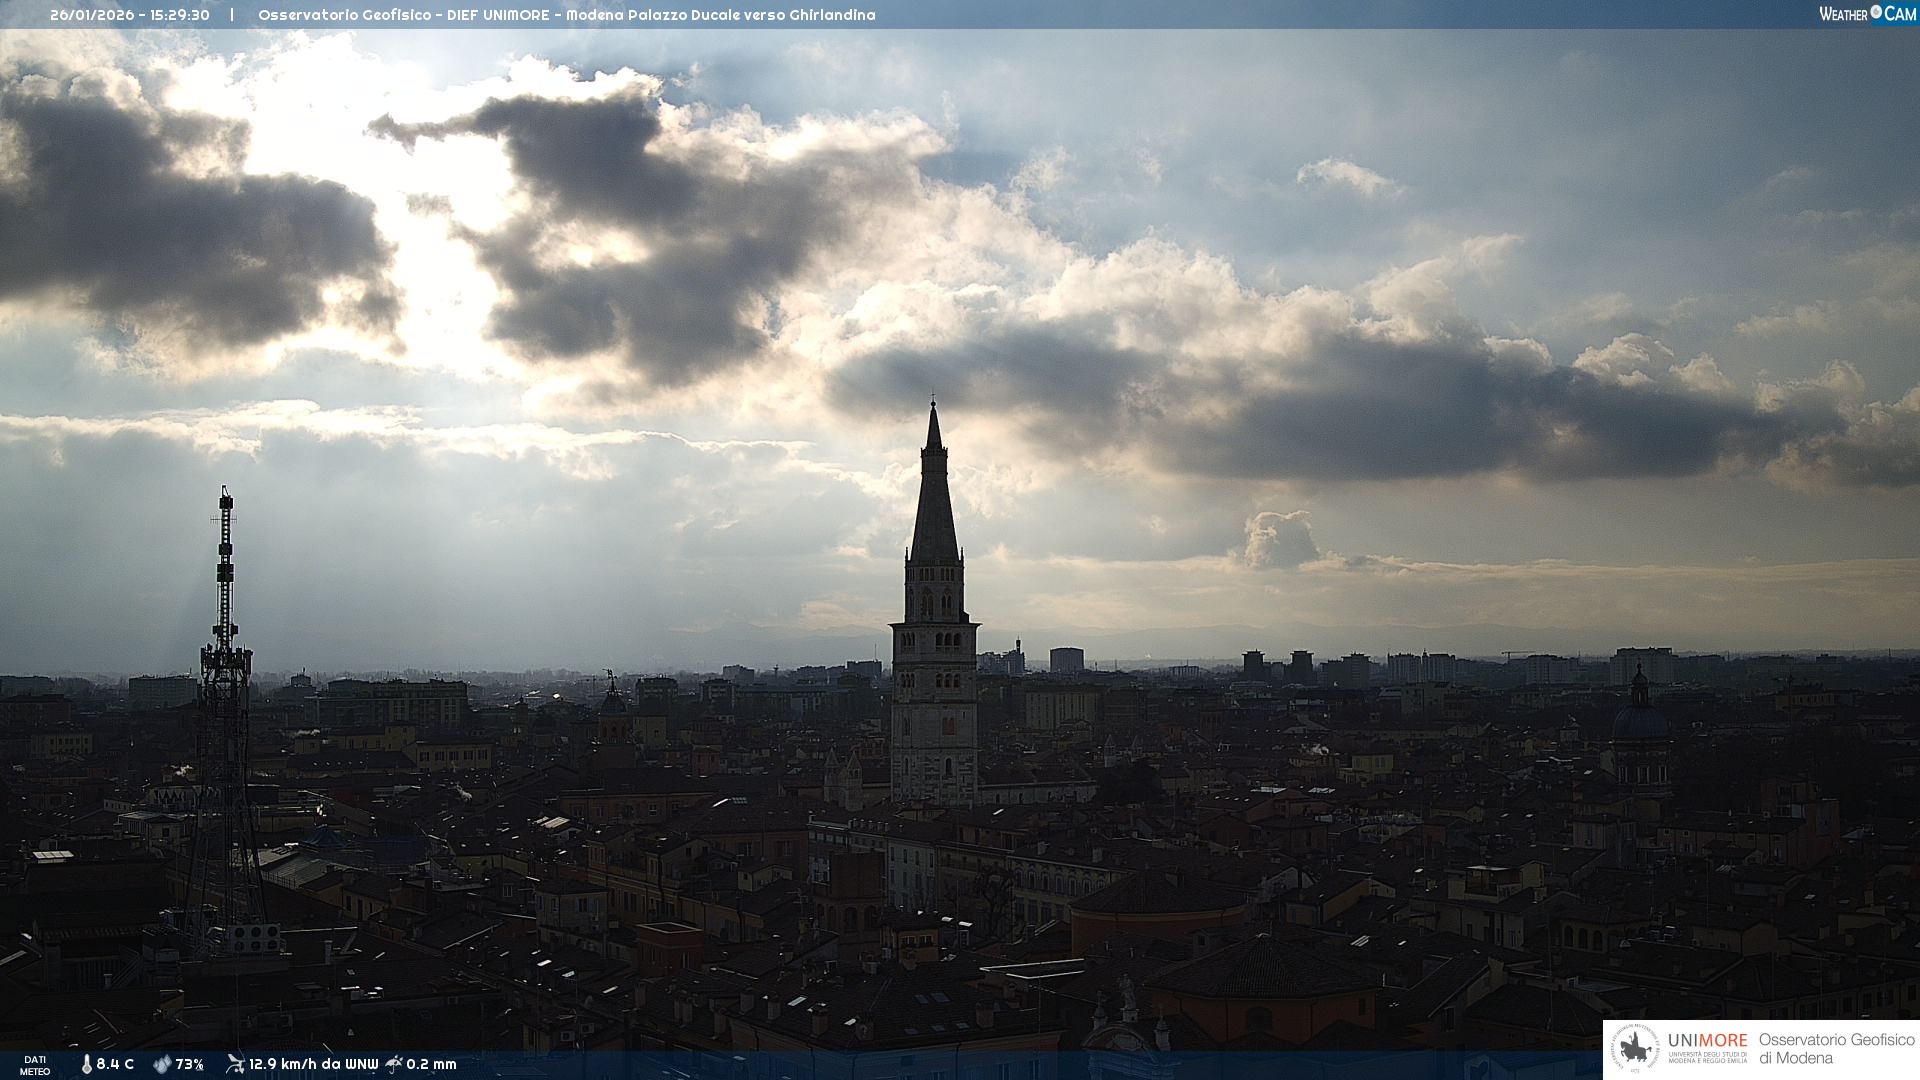The image size is (1920, 1080).
Task: Click the WeatherCam logo
Action: pos(1867,14)
